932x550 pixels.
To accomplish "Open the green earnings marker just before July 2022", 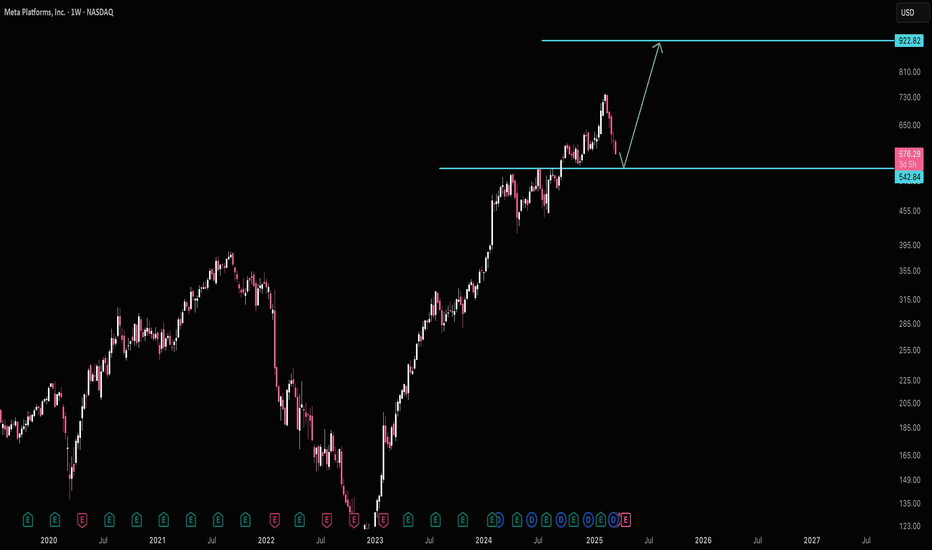I will [x=300, y=520].
